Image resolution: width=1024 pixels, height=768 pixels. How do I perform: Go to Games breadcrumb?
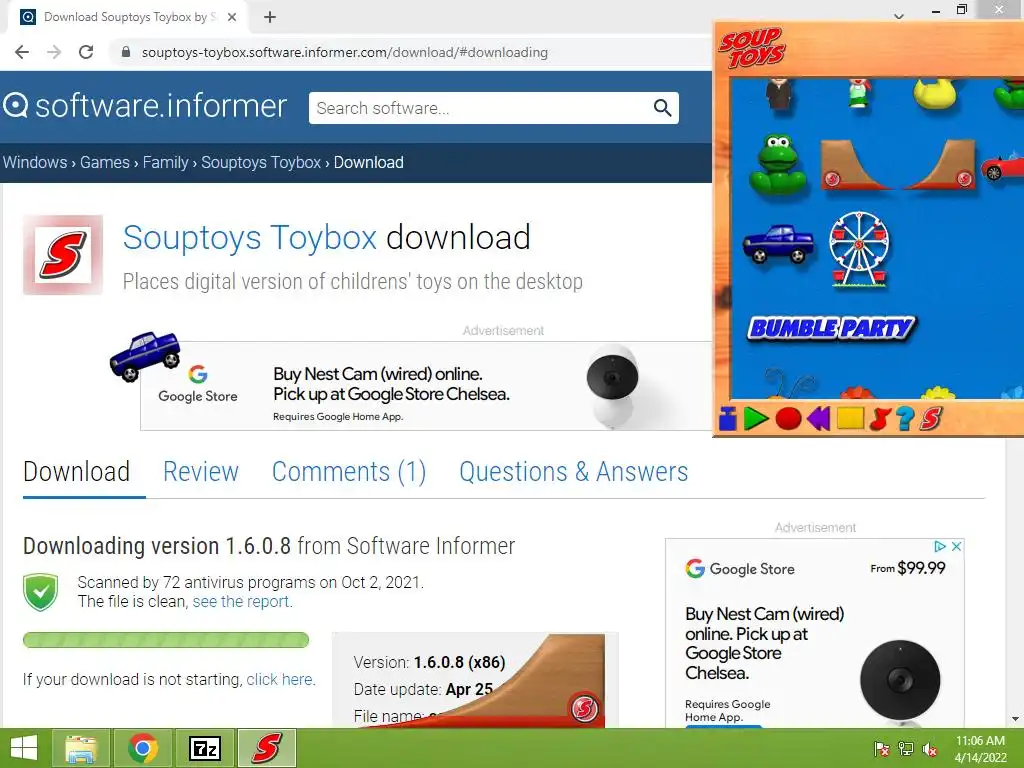click(104, 162)
